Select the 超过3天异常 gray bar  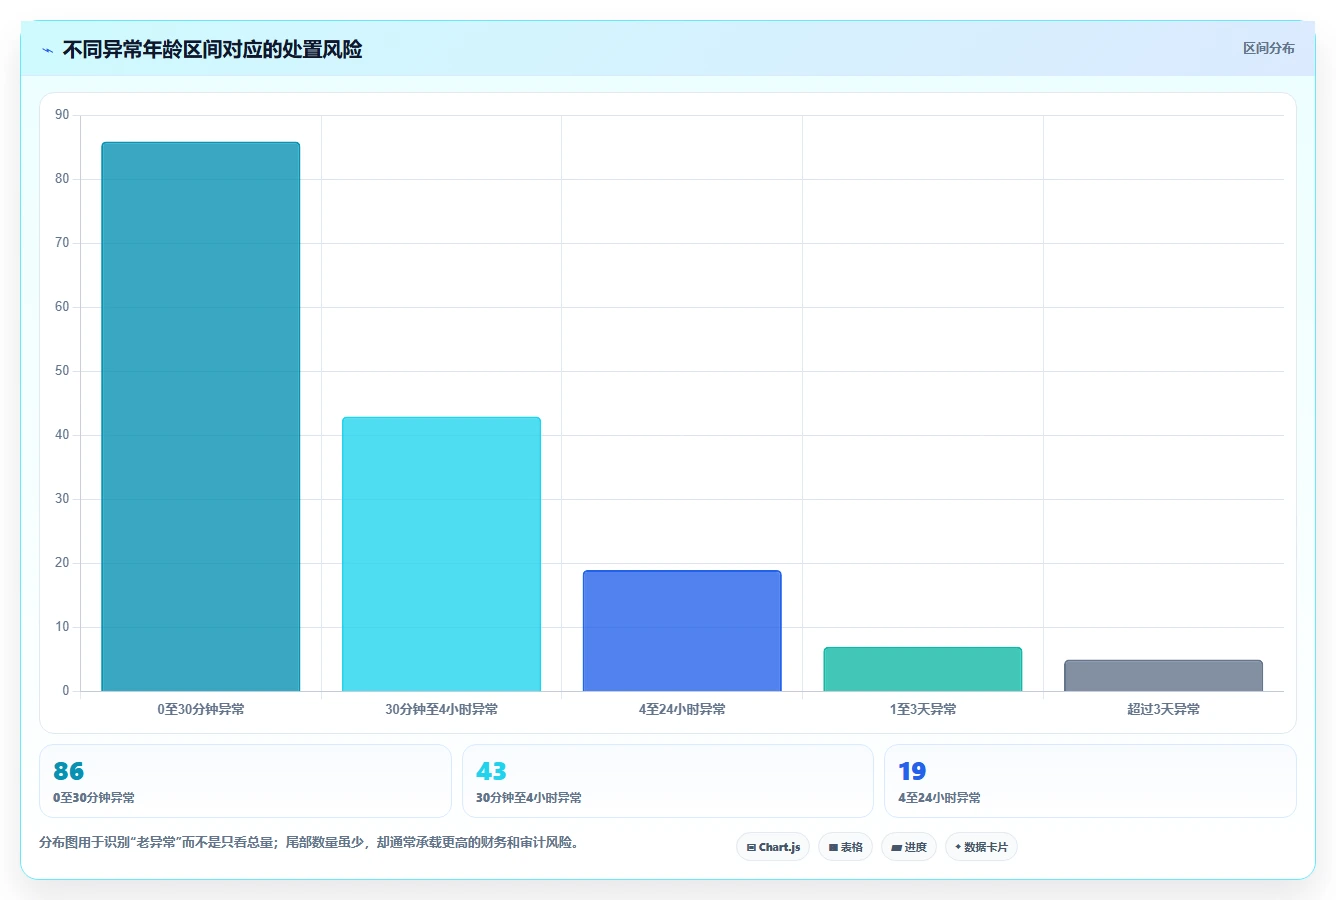(1163, 675)
